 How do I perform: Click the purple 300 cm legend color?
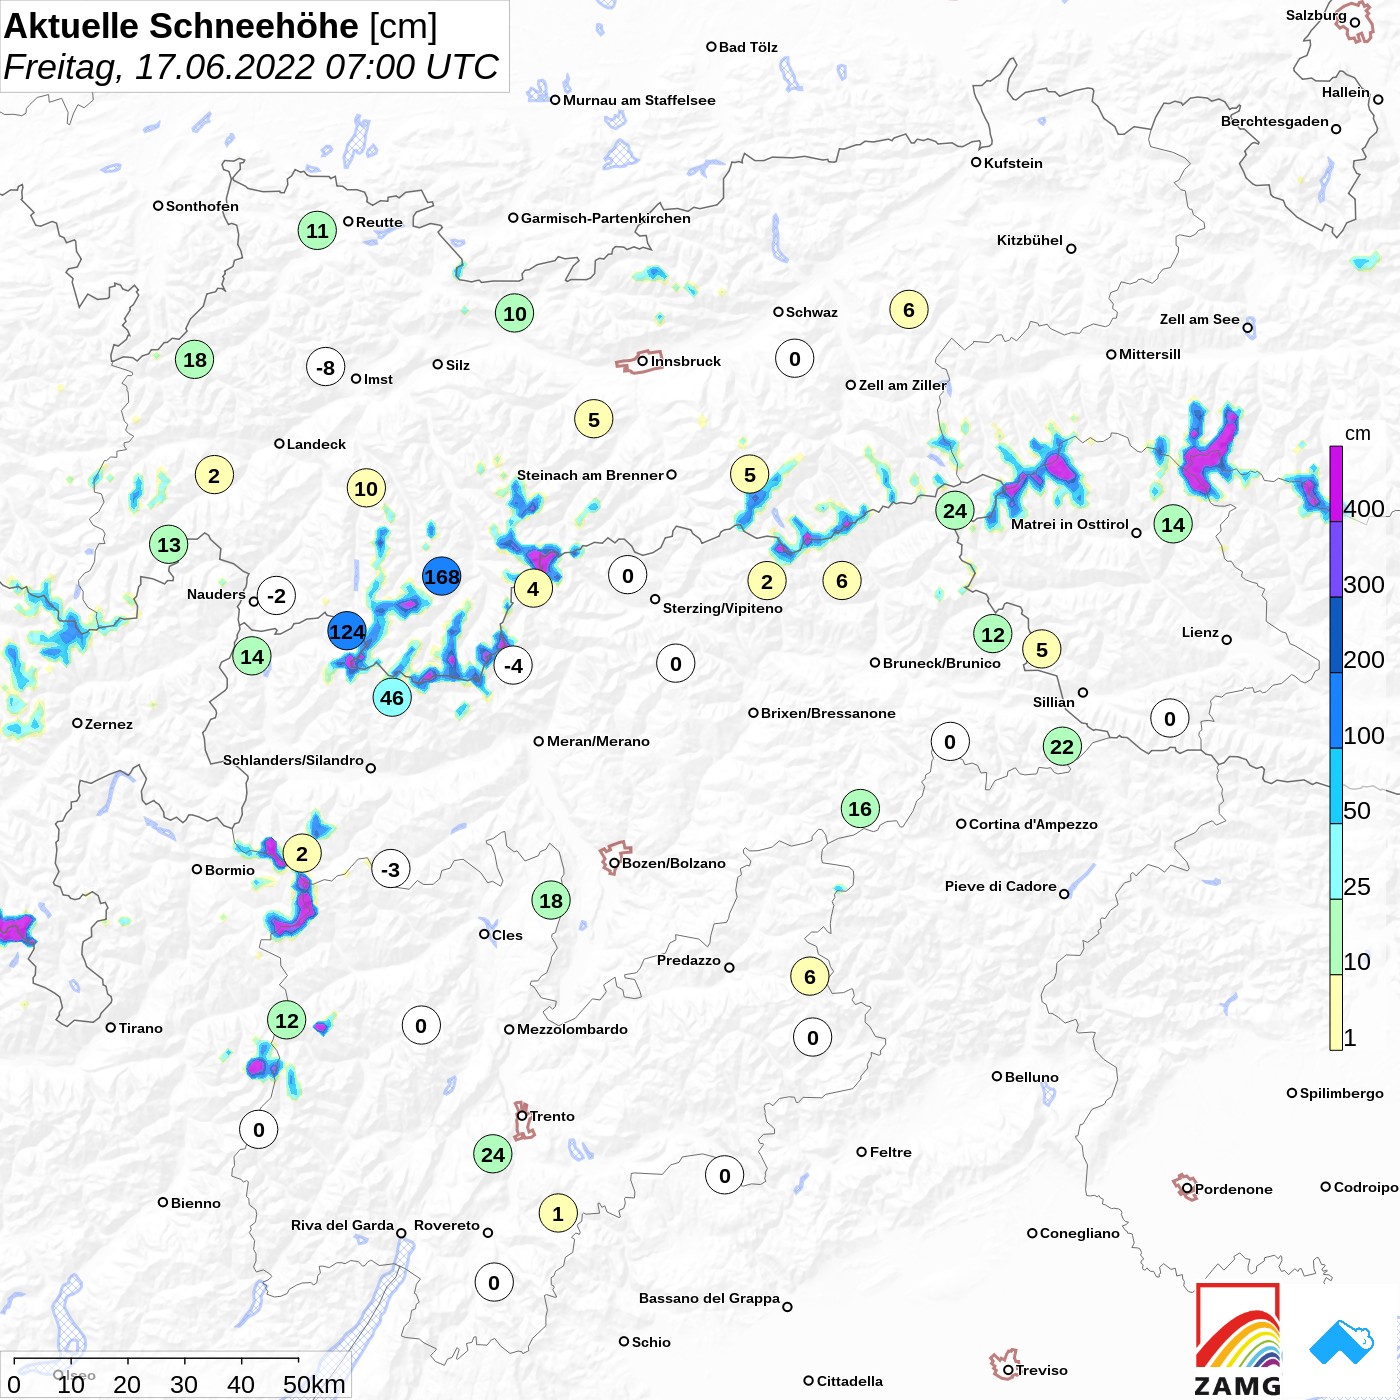pos(1336,560)
